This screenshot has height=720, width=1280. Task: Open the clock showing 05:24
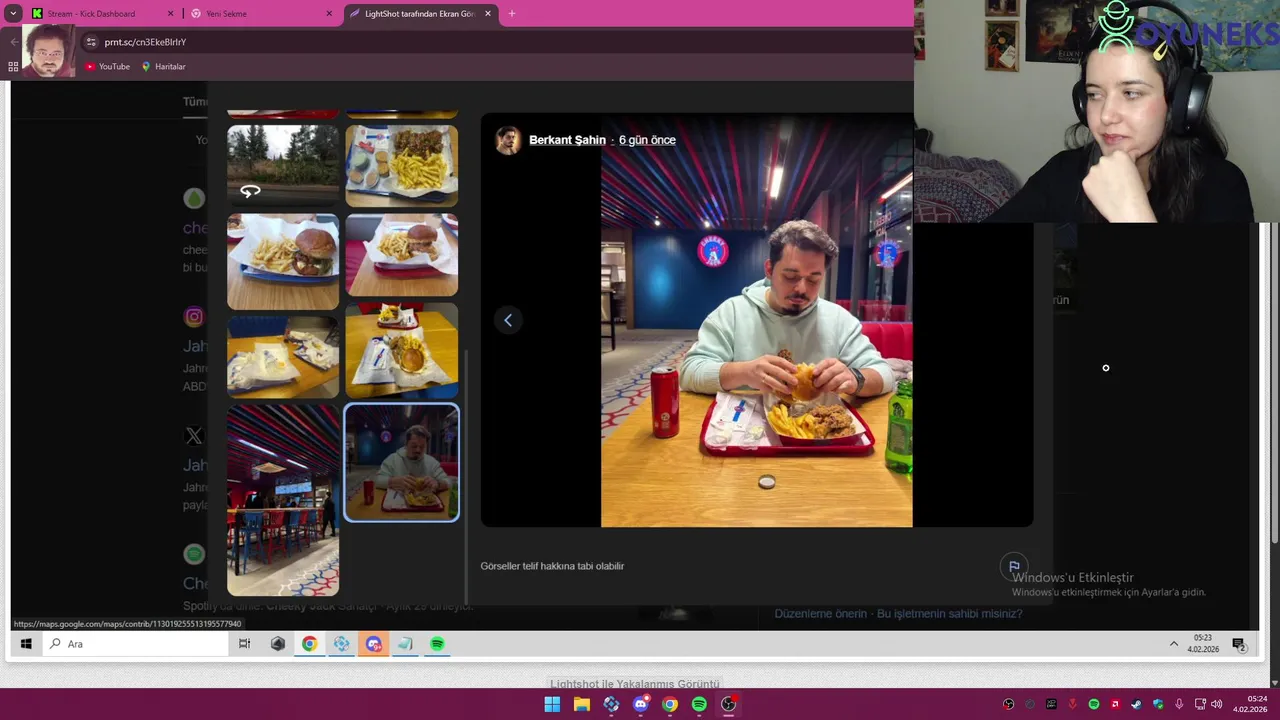1250,704
